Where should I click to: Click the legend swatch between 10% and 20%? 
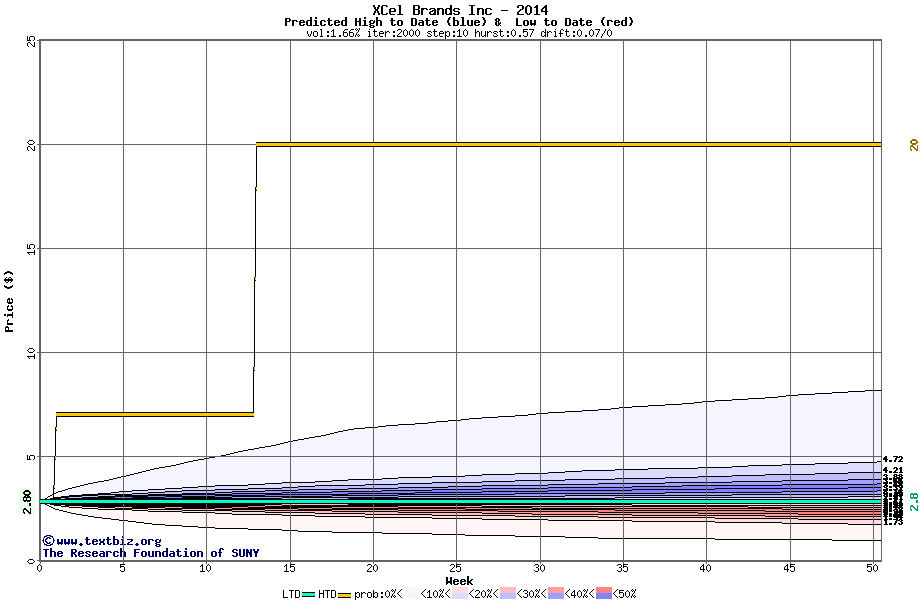[460, 594]
